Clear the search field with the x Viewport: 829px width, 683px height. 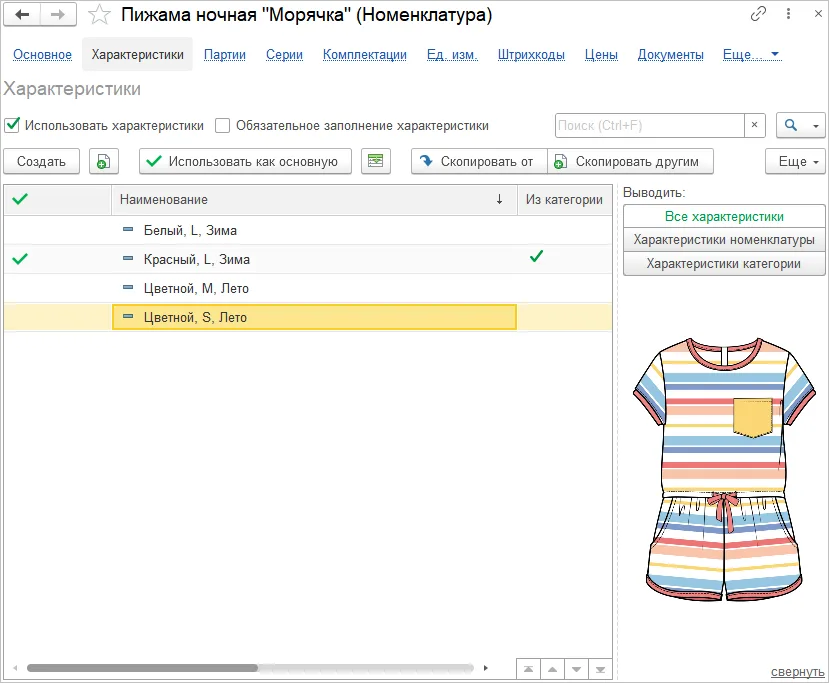(x=754, y=125)
